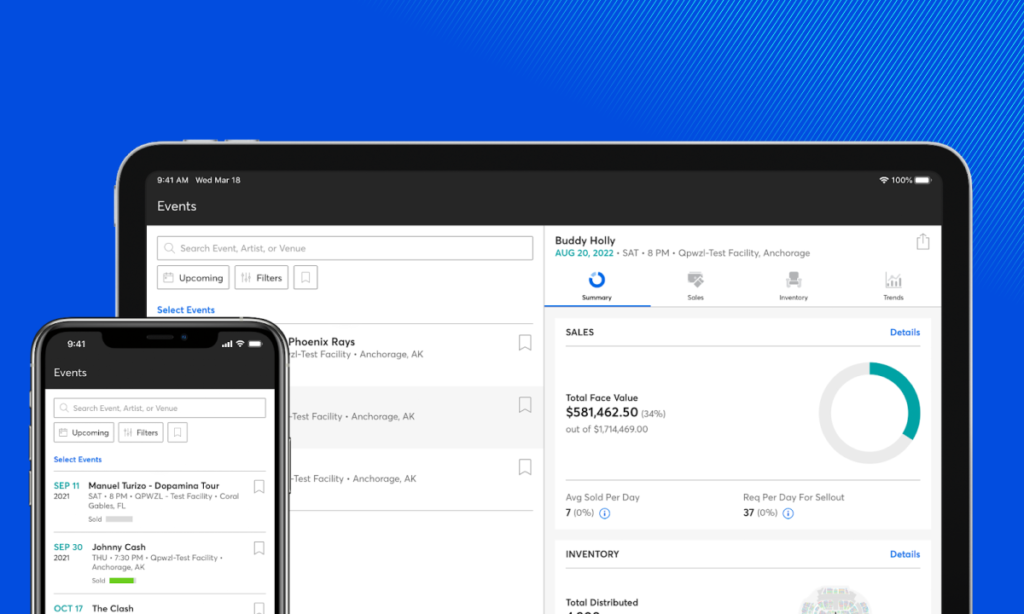Toggle bookmark for Johnny Cash event

(x=259, y=548)
